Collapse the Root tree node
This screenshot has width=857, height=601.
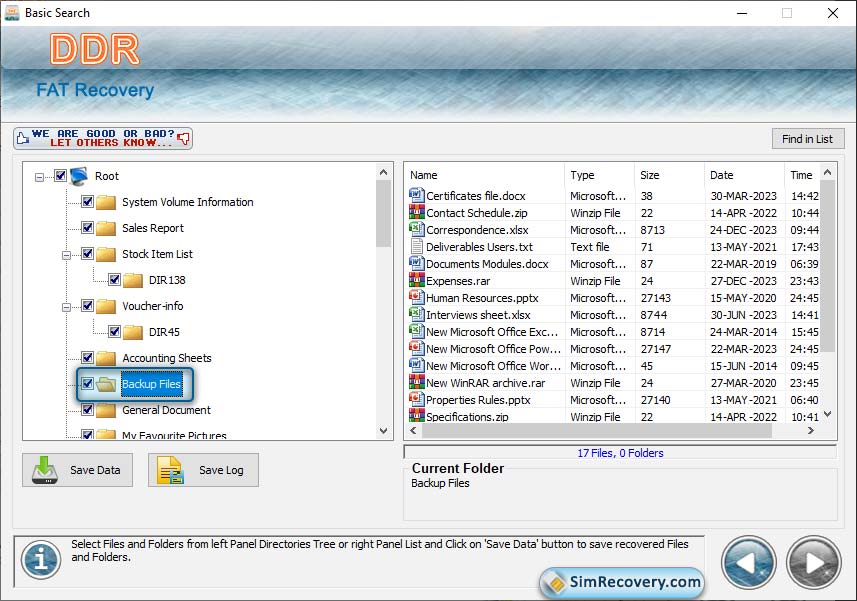point(39,177)
